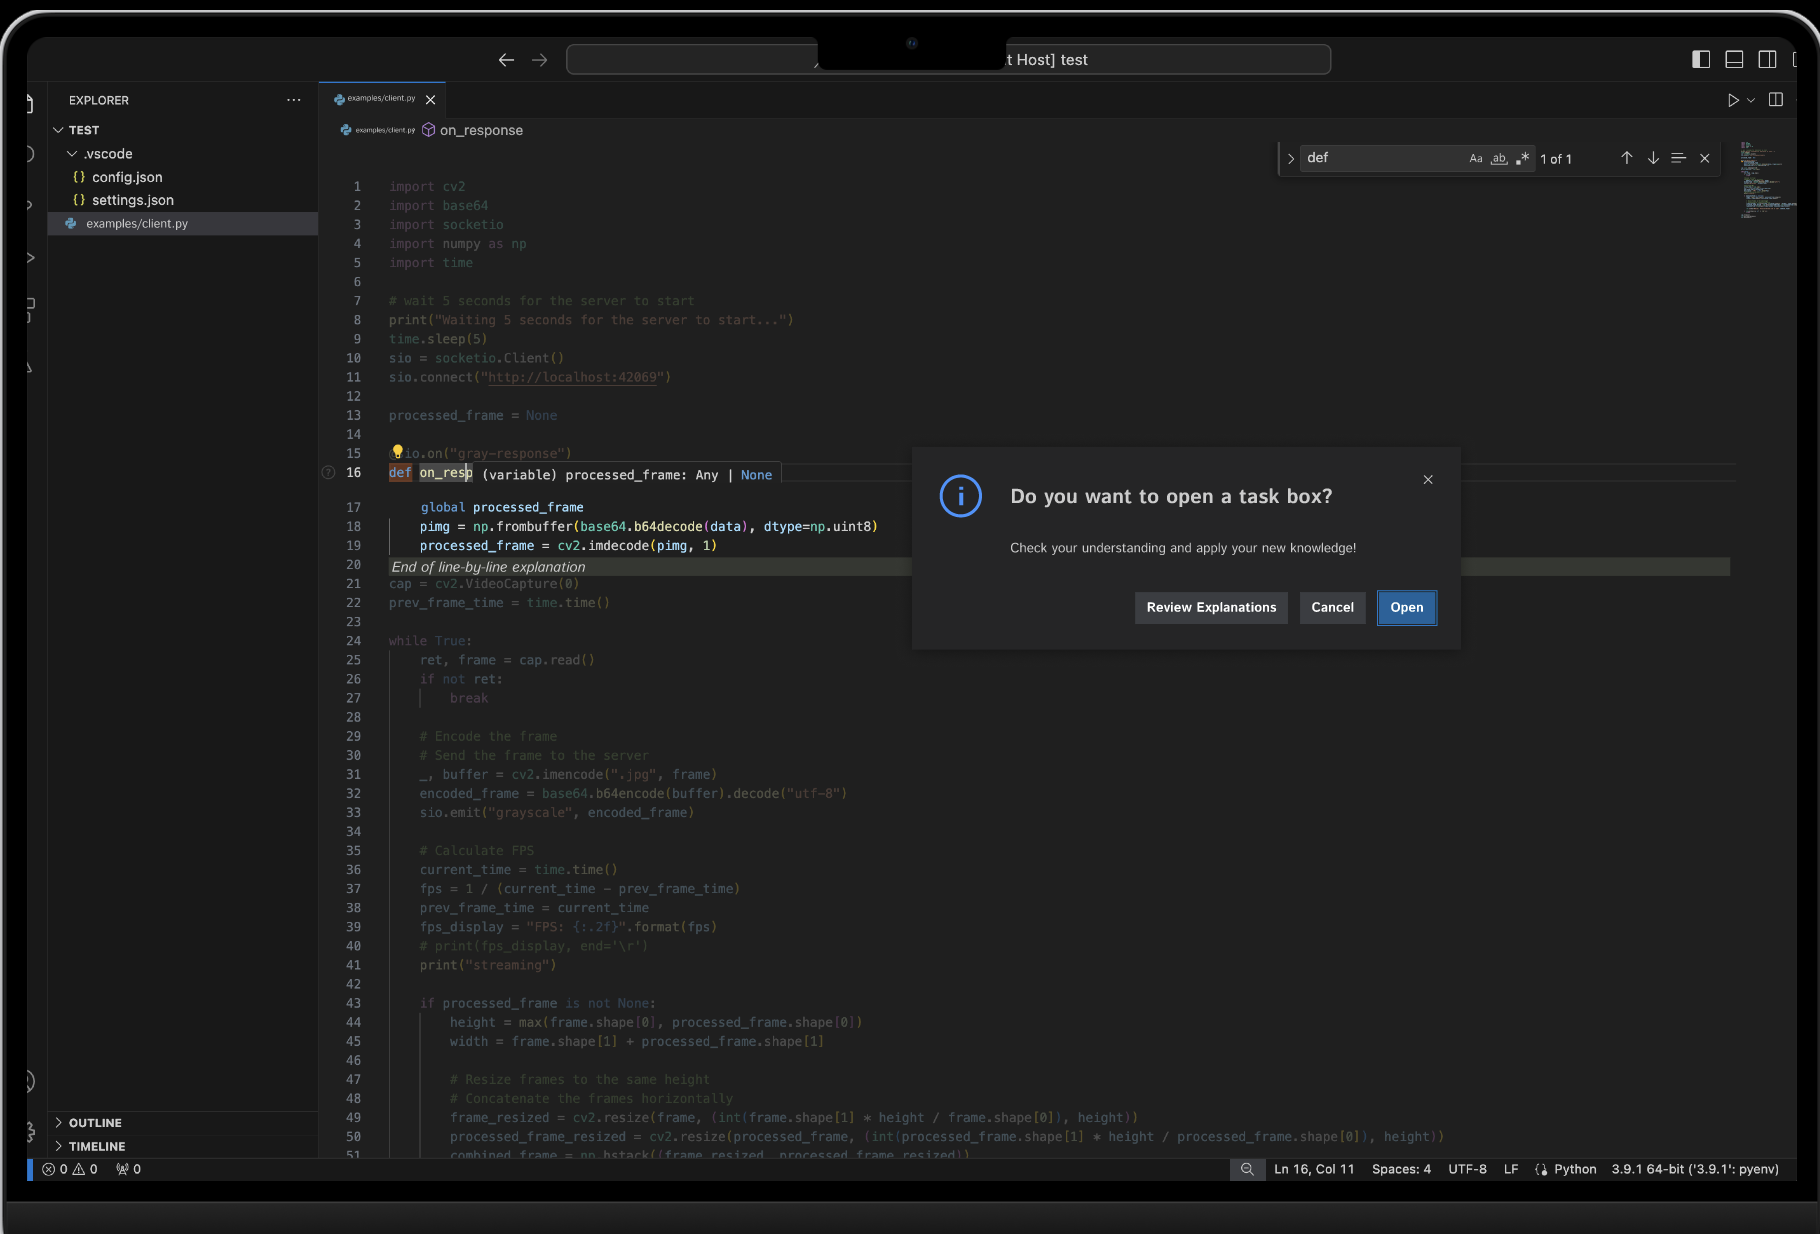Click the Split Editor icon
This screenshot has height=1234, width=1820.
[1776, 100]
